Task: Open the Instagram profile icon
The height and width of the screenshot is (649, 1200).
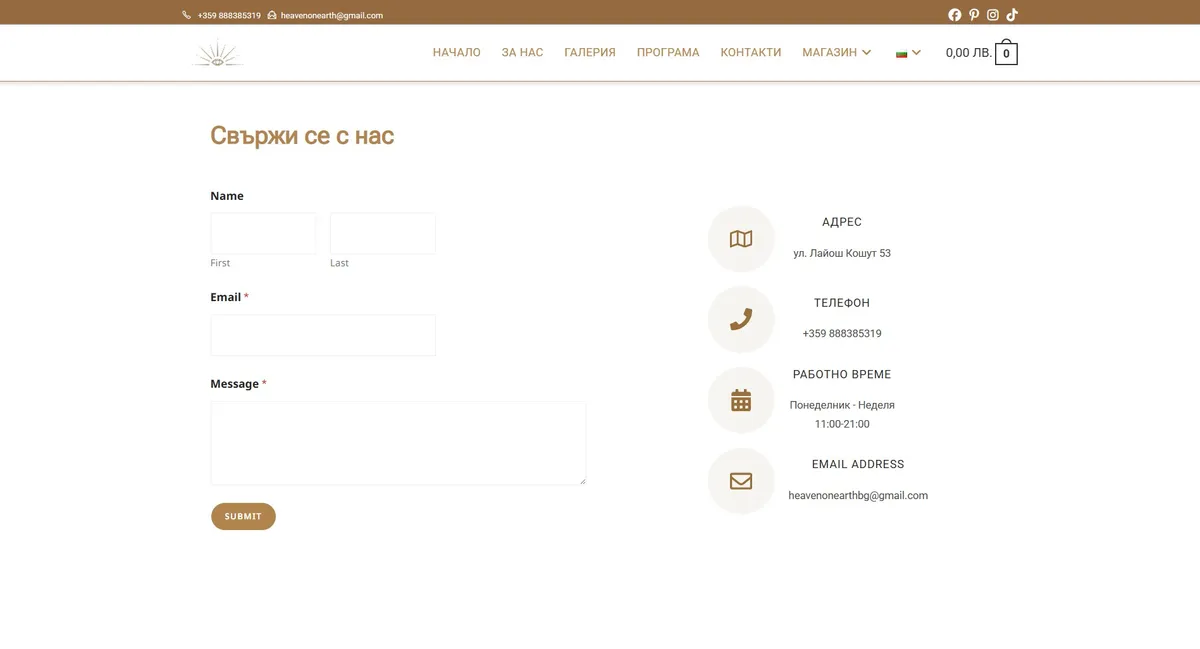Action: [x=993, y=15]
